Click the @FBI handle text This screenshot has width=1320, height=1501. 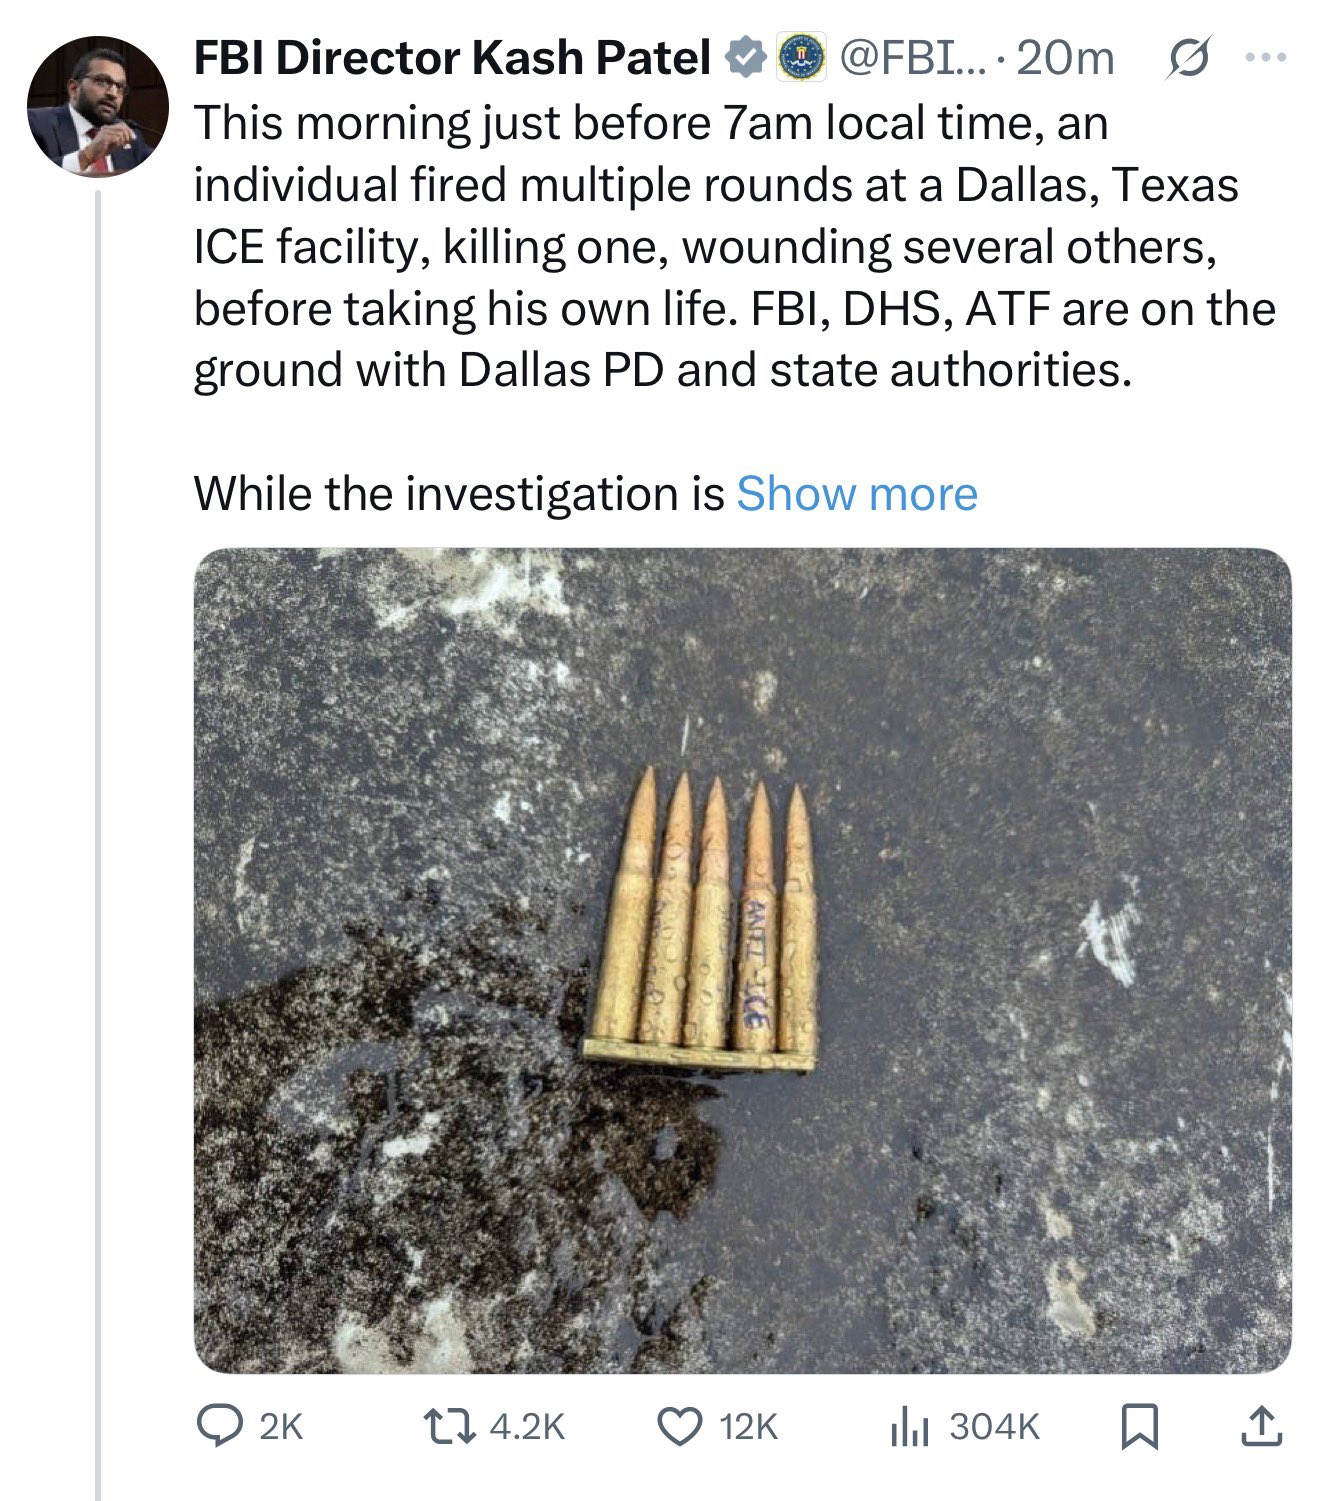(910, 58)
